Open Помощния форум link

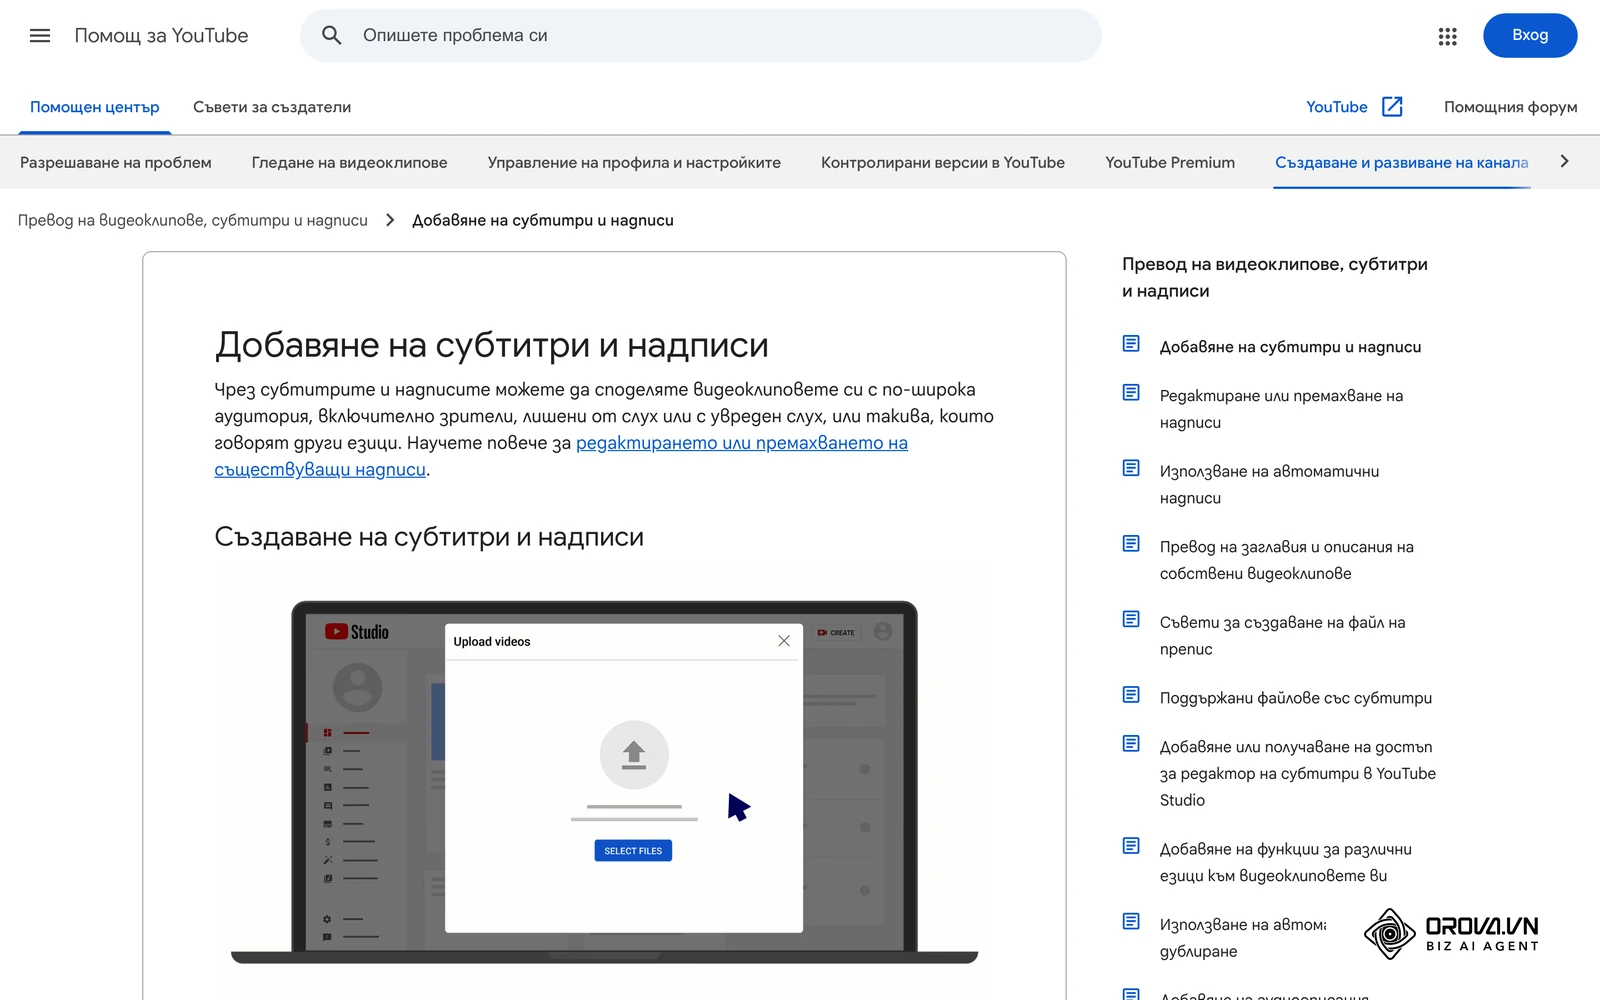(x=1510, y=107)
